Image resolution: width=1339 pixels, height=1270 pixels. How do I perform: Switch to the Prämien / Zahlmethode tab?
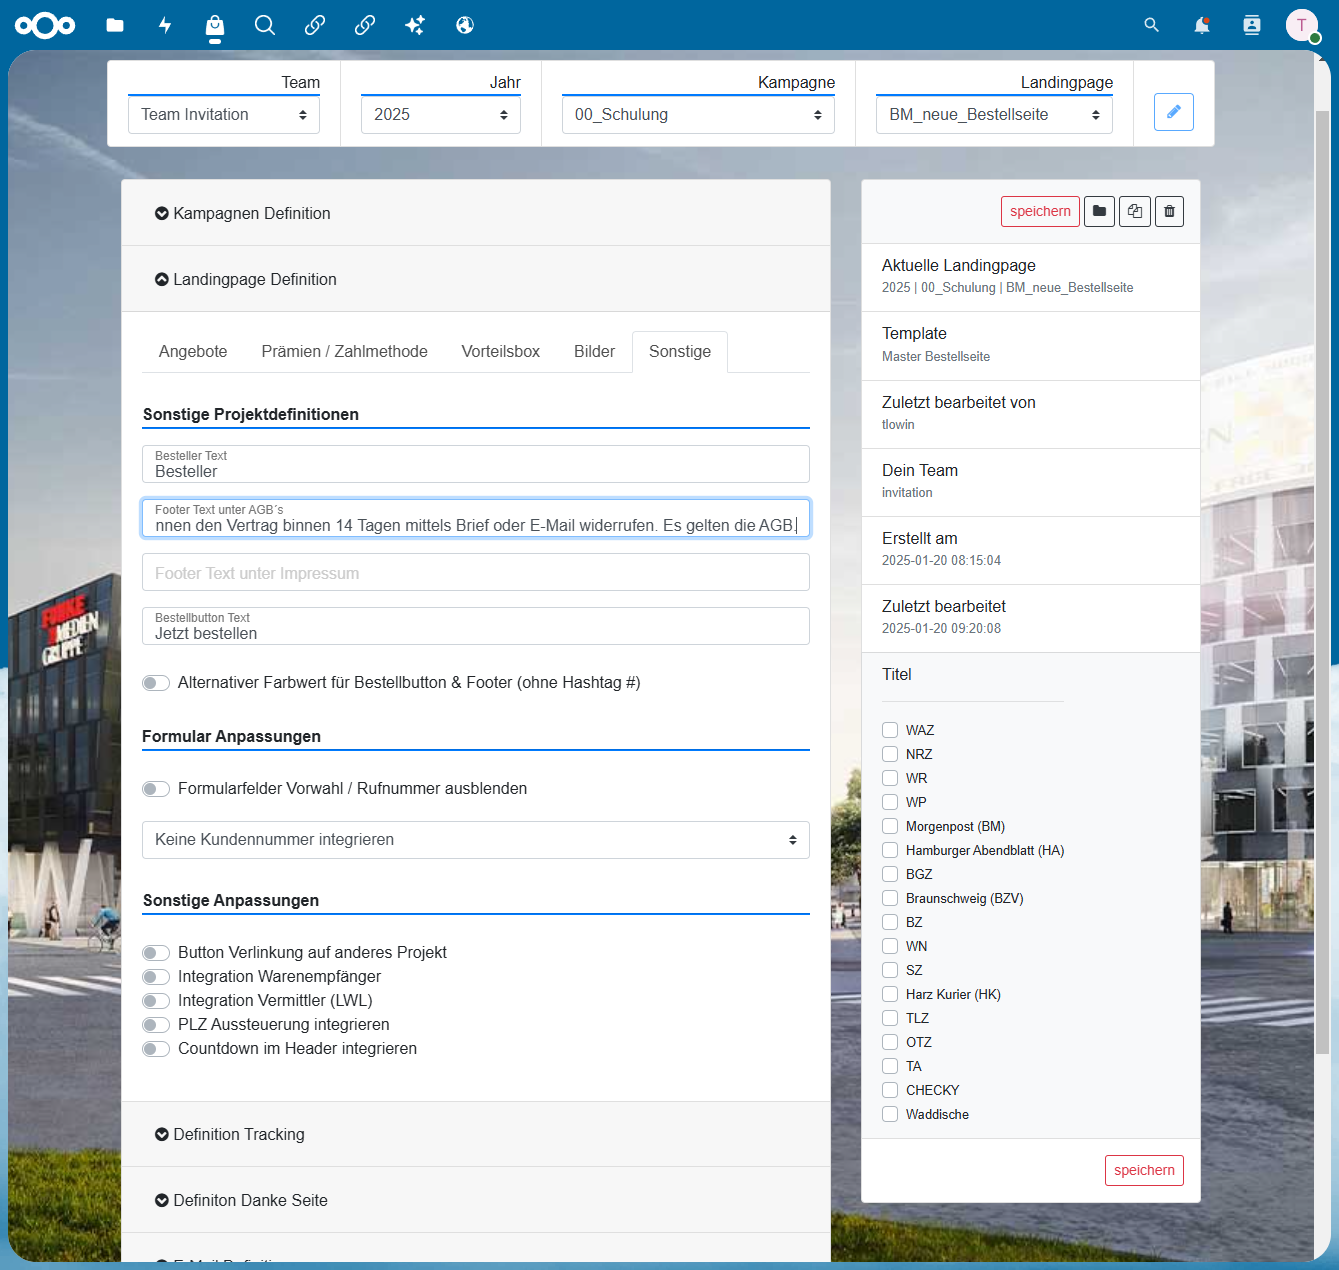tap(345, 352)
